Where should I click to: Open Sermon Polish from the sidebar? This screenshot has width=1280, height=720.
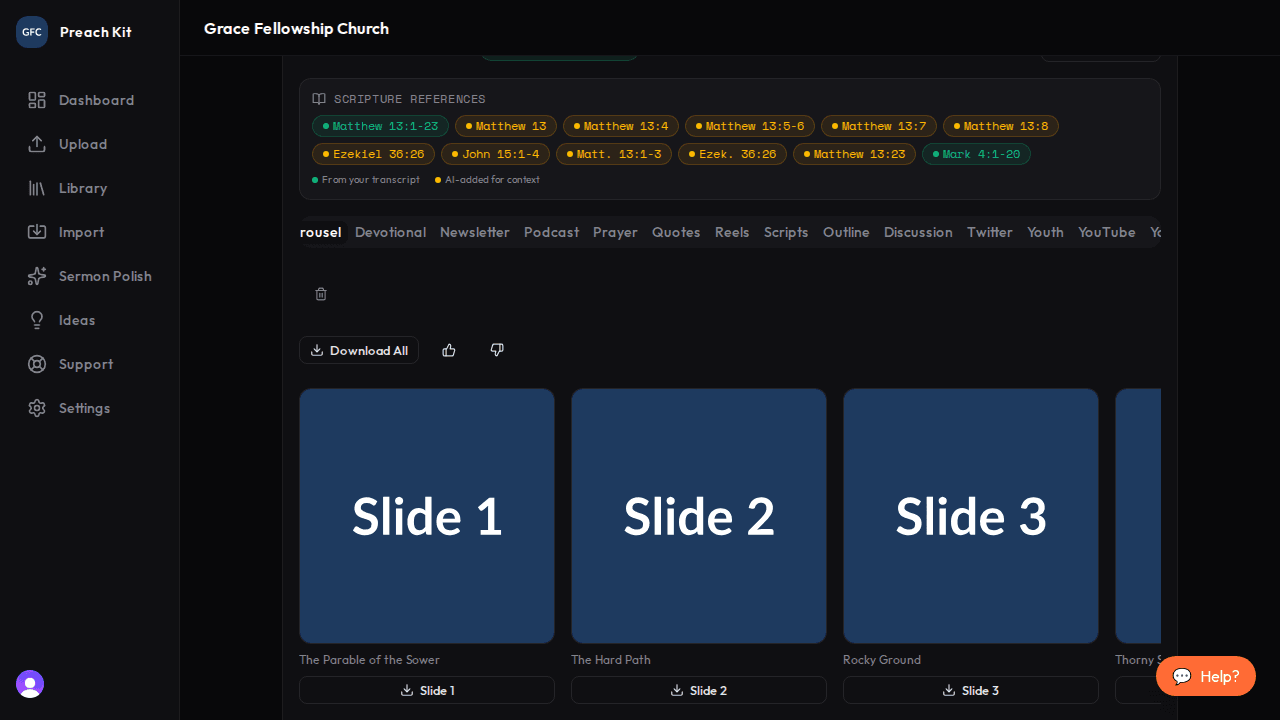37,276
